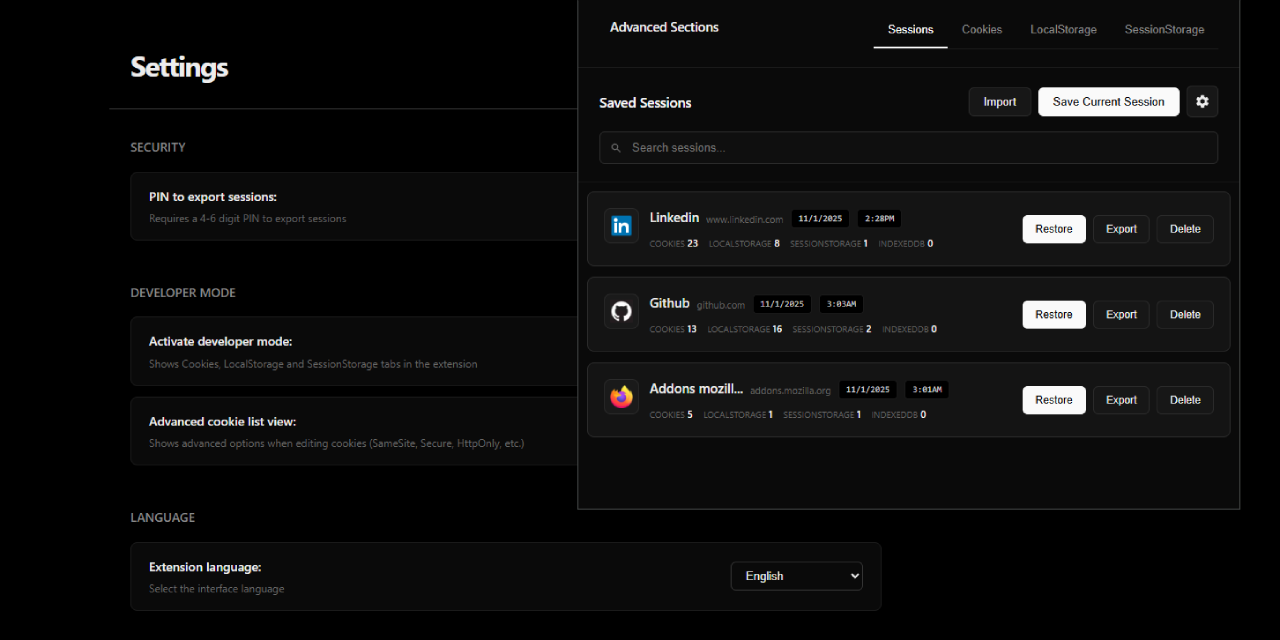Click the GitHub octocat logo icon
The image size is (1280, 640).
tap(621, 312)
